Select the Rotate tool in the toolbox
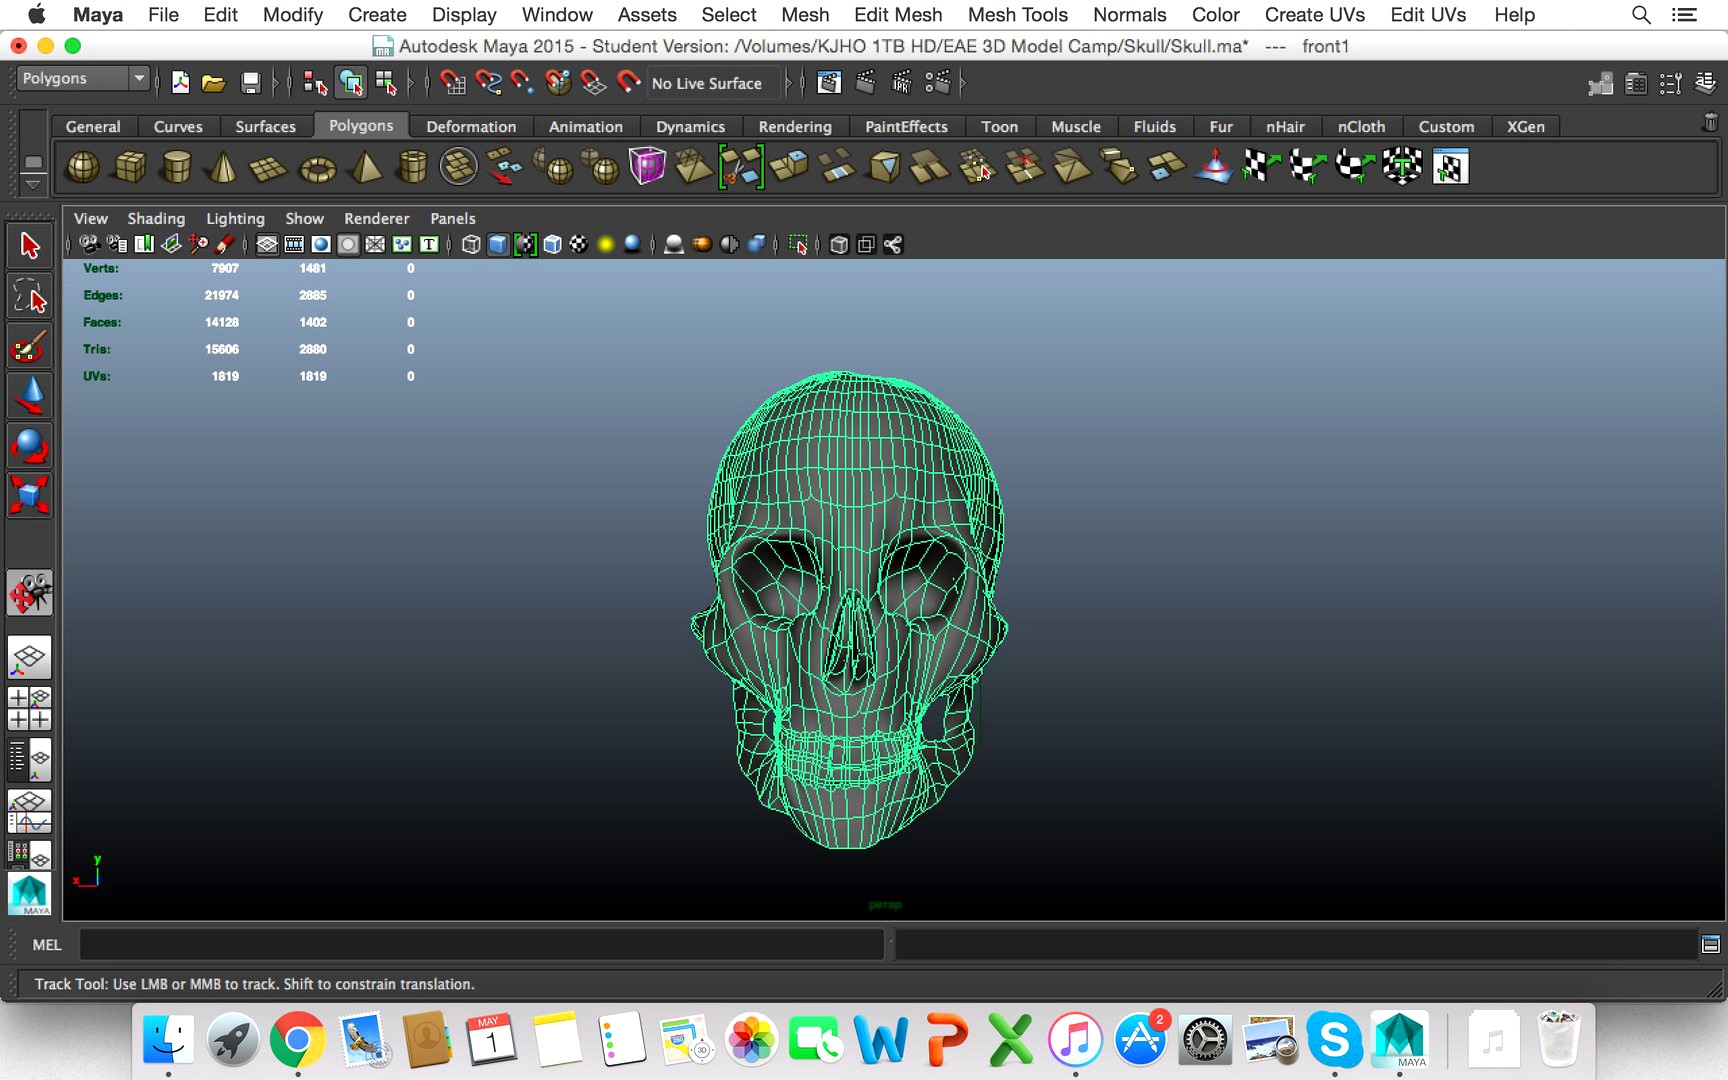Image resolution: width=1728 pixels, height=1080 pixels. [29, 446]
